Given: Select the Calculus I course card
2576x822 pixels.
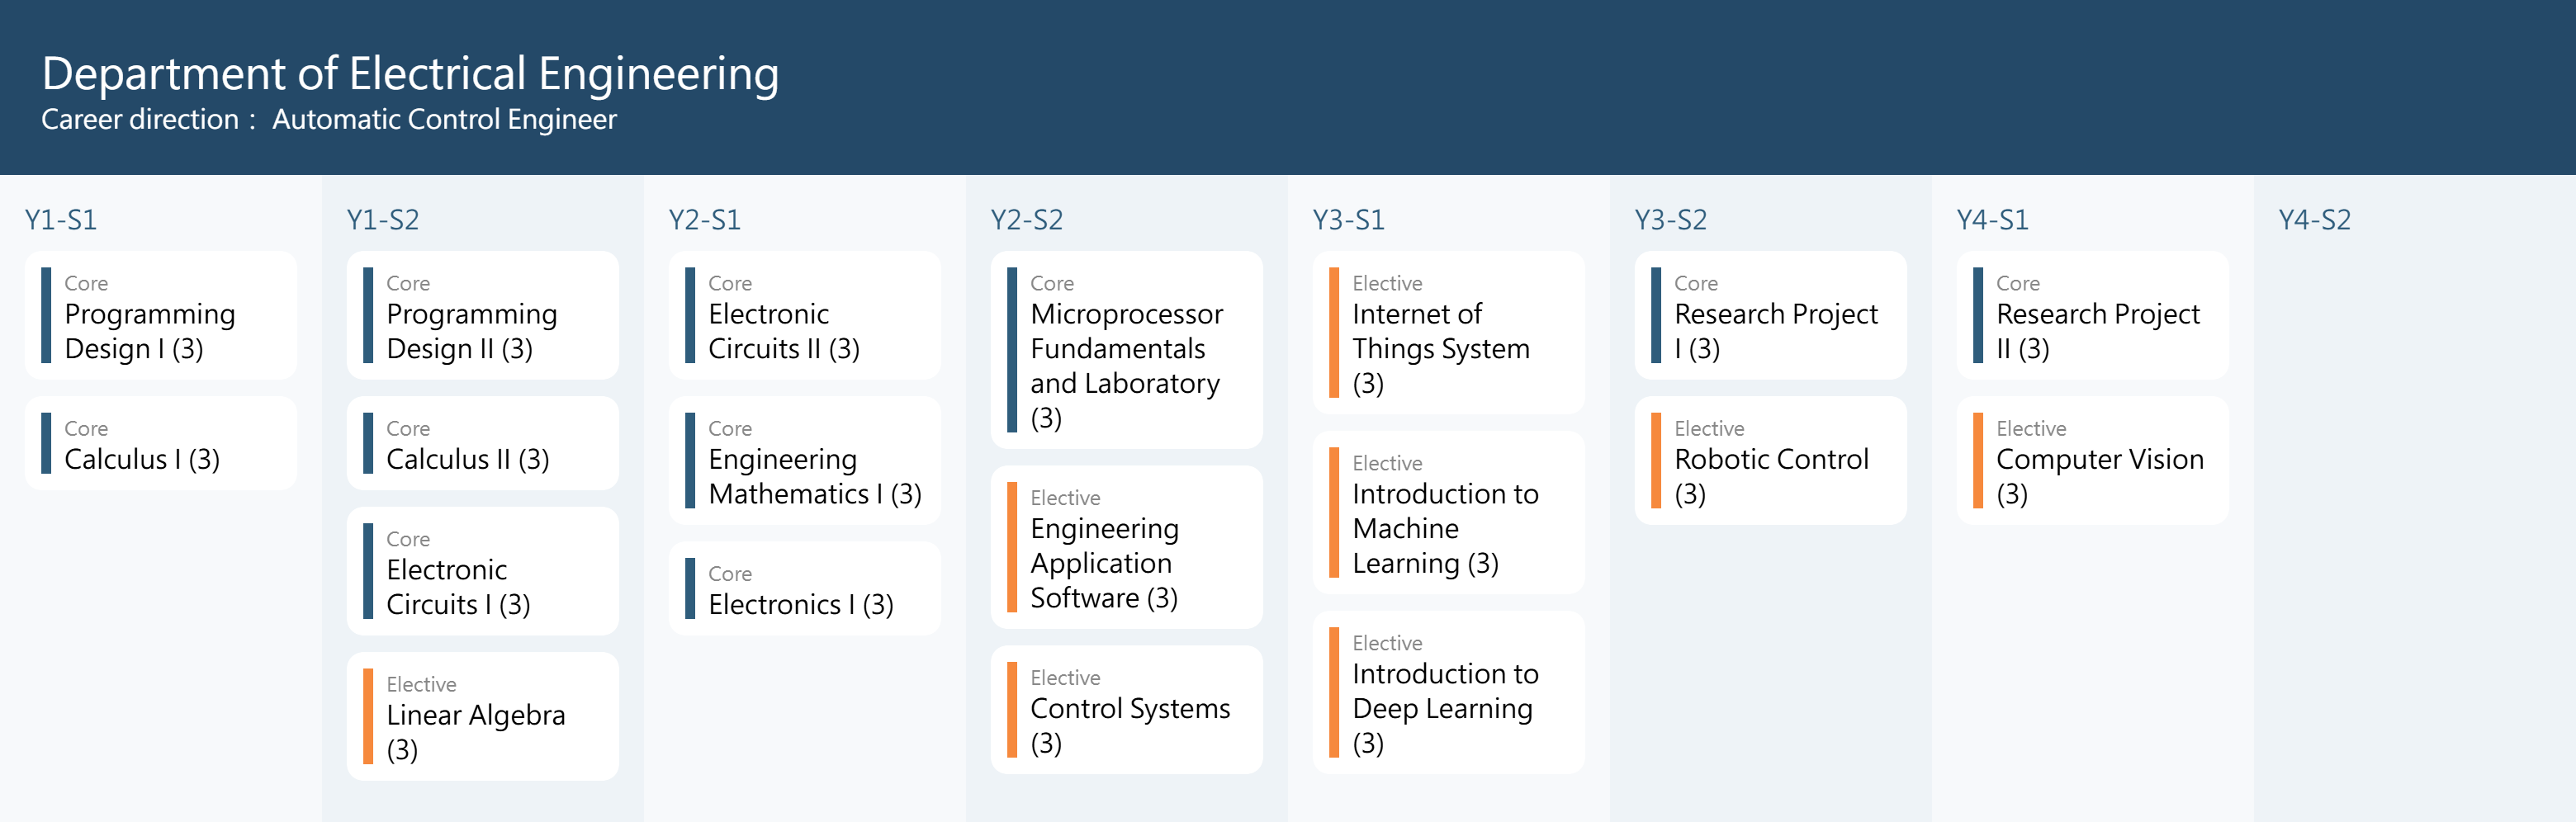Looking at the screenshot, I should click(x=160, y=443).
